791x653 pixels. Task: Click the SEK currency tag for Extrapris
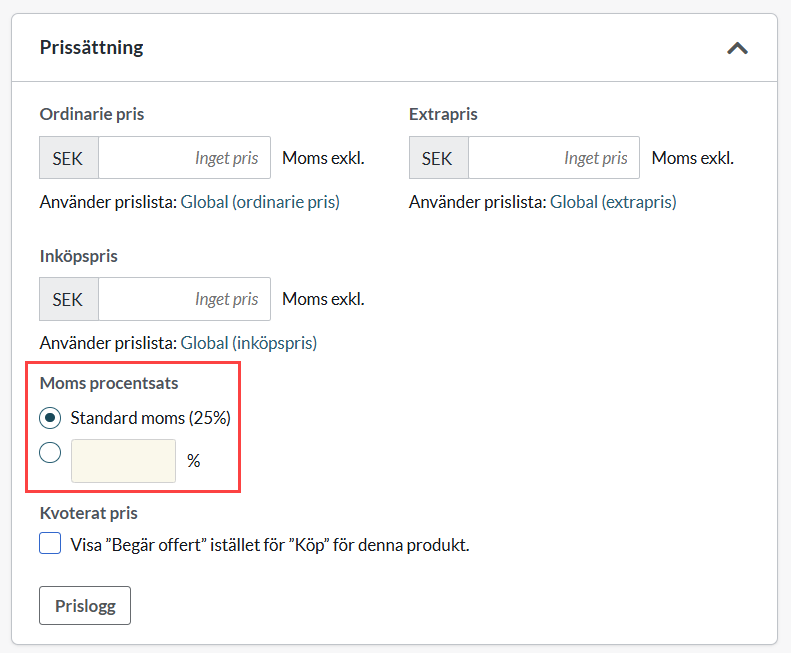coord(438,158)
